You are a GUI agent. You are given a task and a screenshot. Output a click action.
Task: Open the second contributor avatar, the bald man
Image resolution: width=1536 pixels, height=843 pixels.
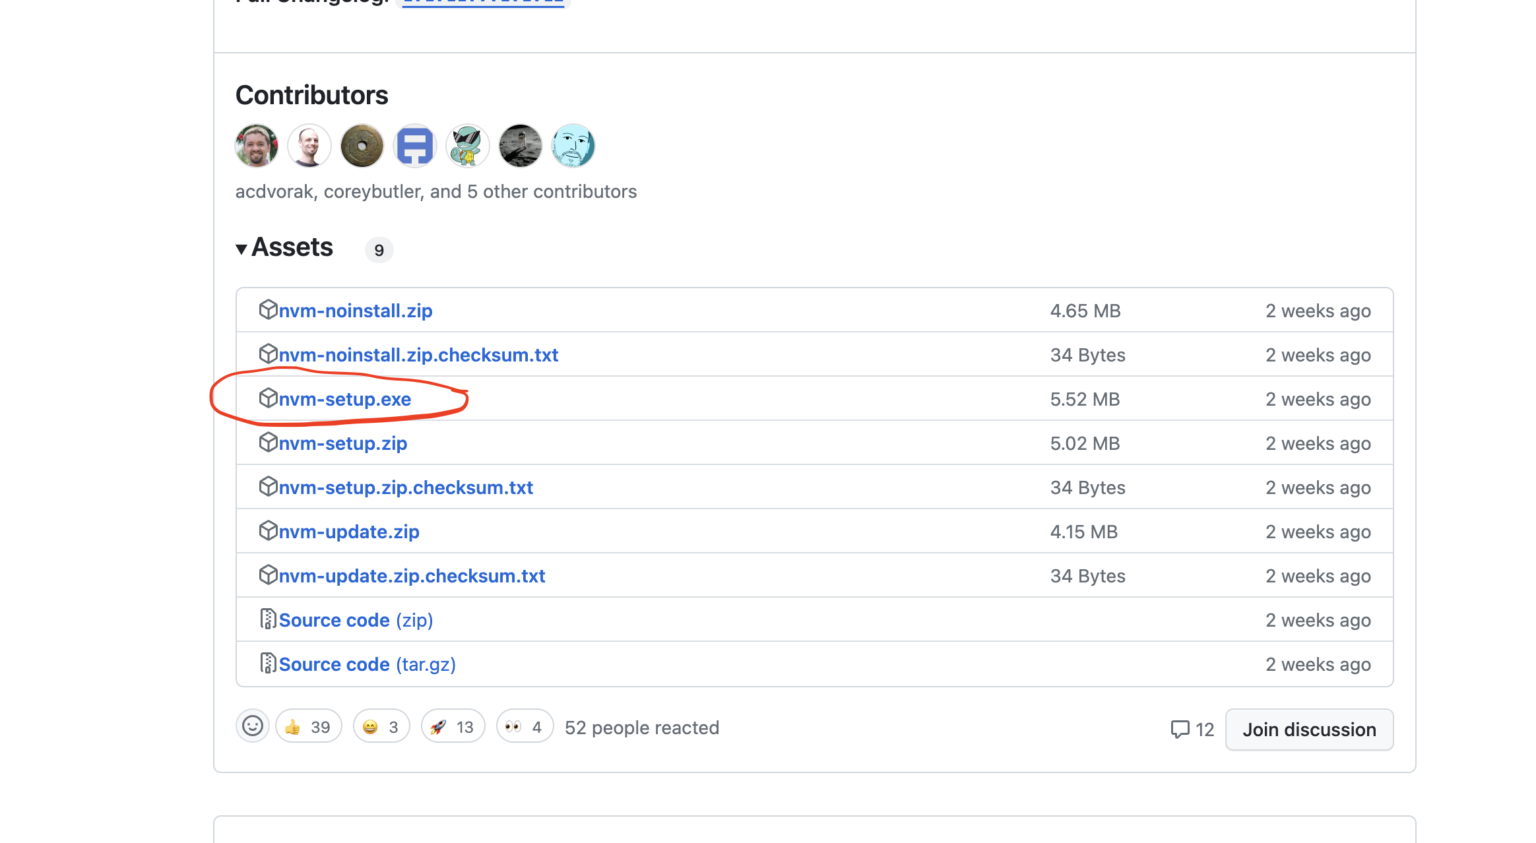point(309,146)
